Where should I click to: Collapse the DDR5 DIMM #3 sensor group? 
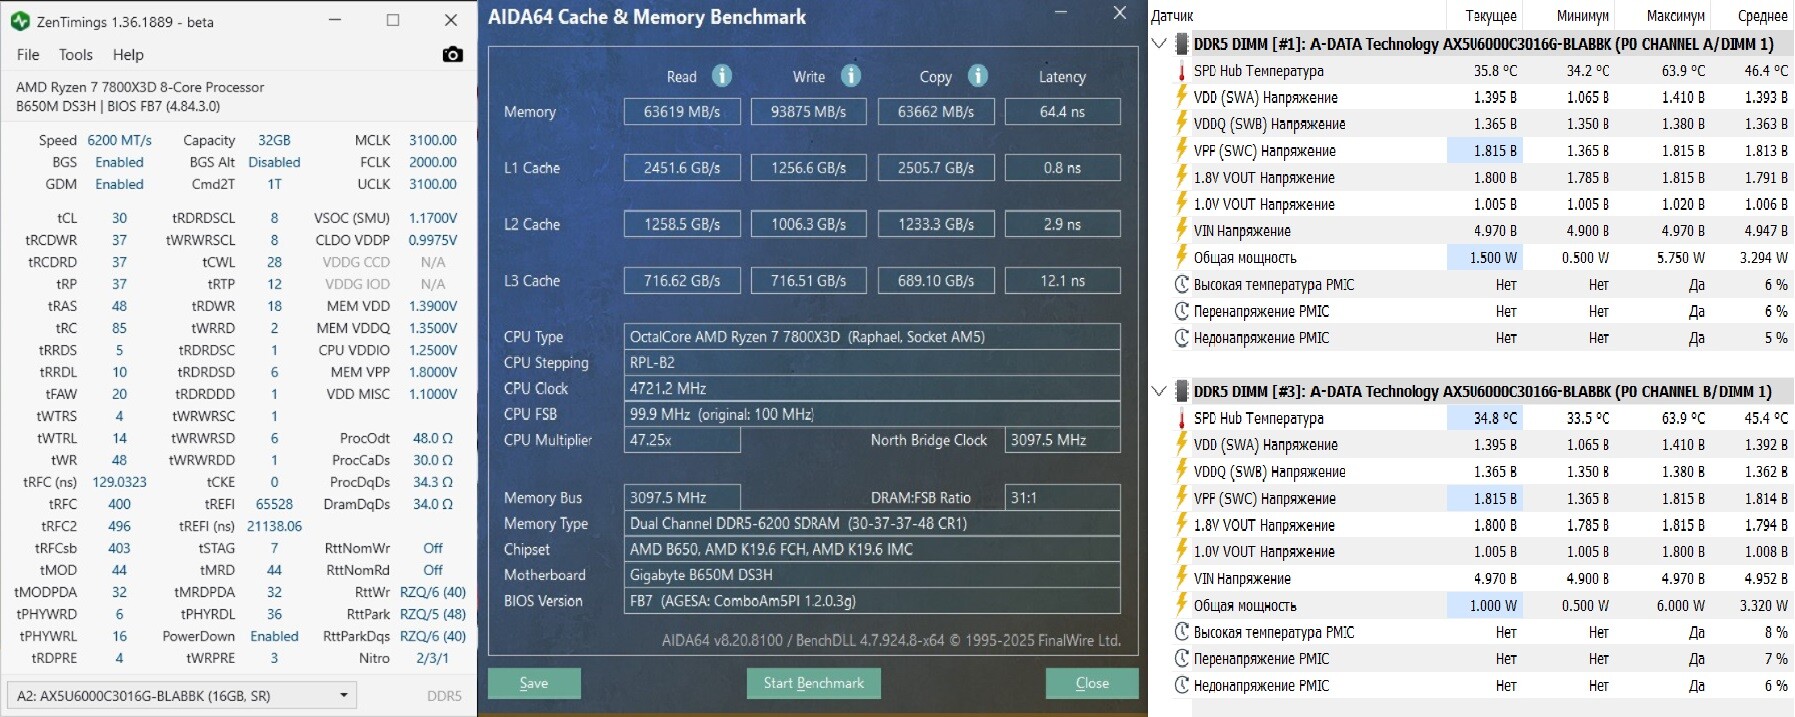(x=1159, y=392)
